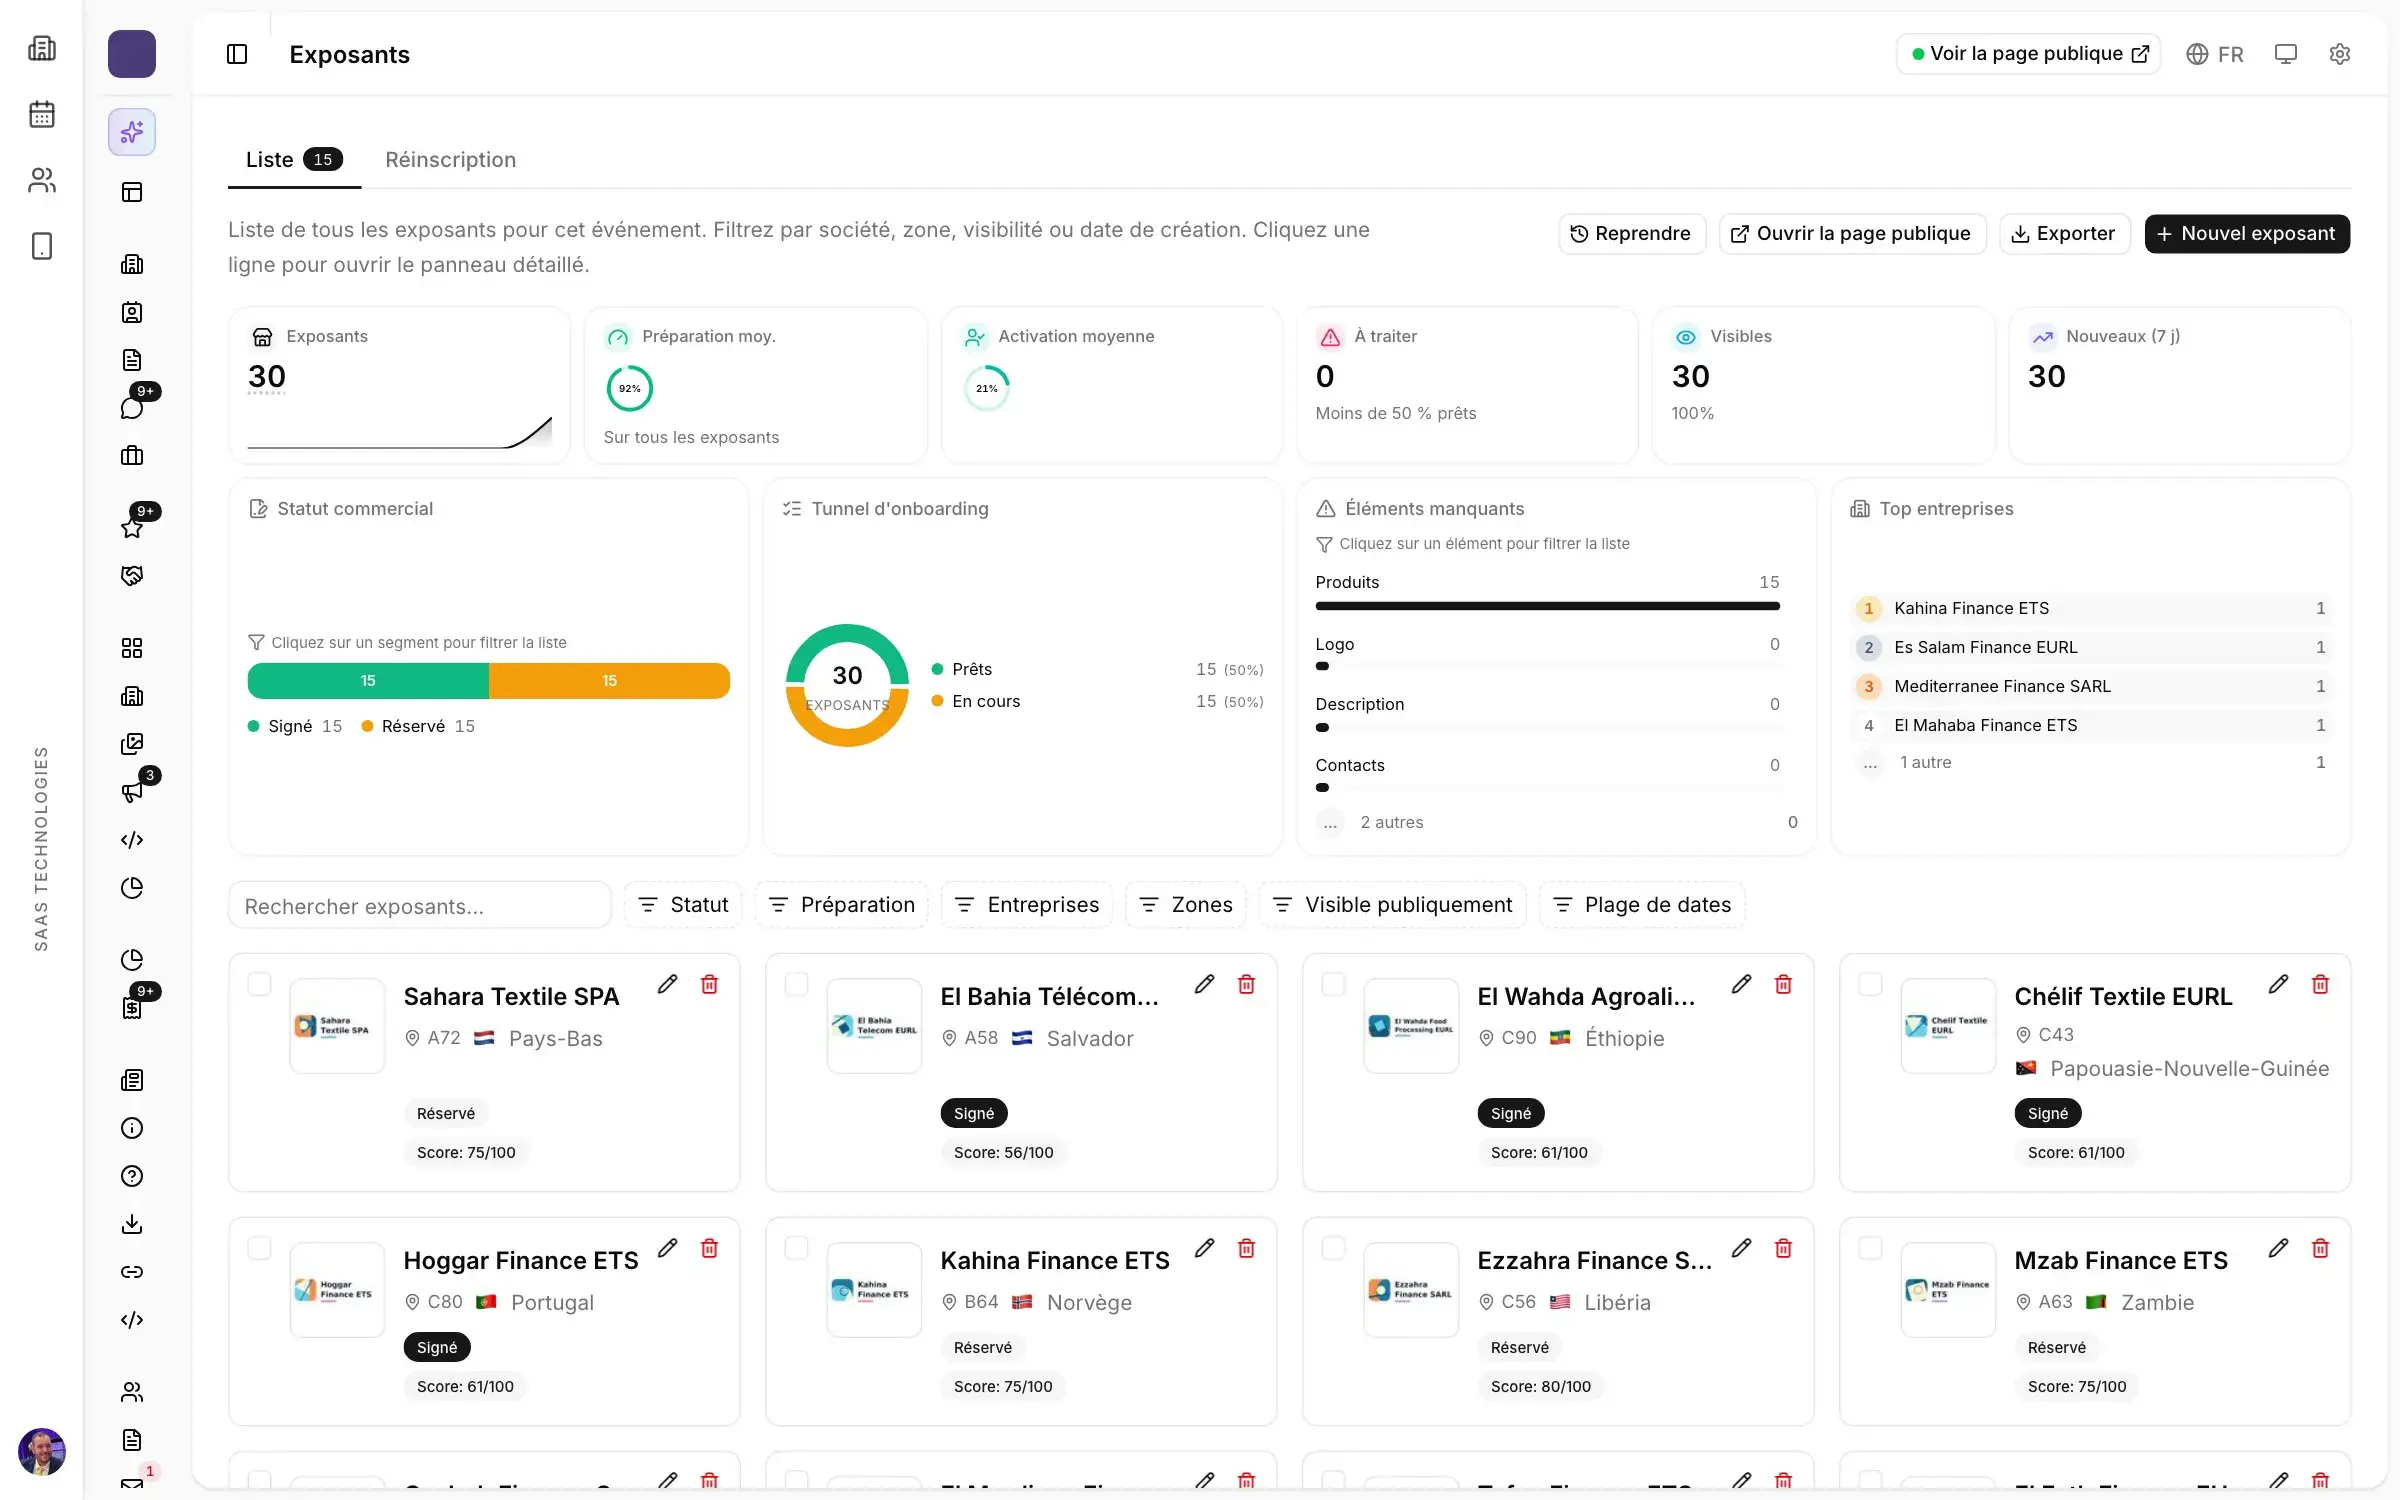
Task: Click the Produits missing elements bar
Action: pos(1547,606)
